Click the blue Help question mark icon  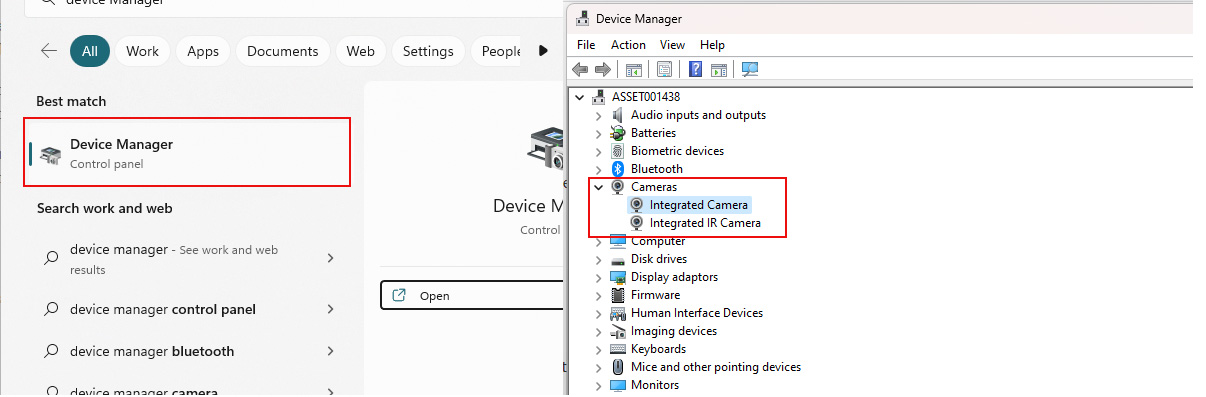[694, 69]
